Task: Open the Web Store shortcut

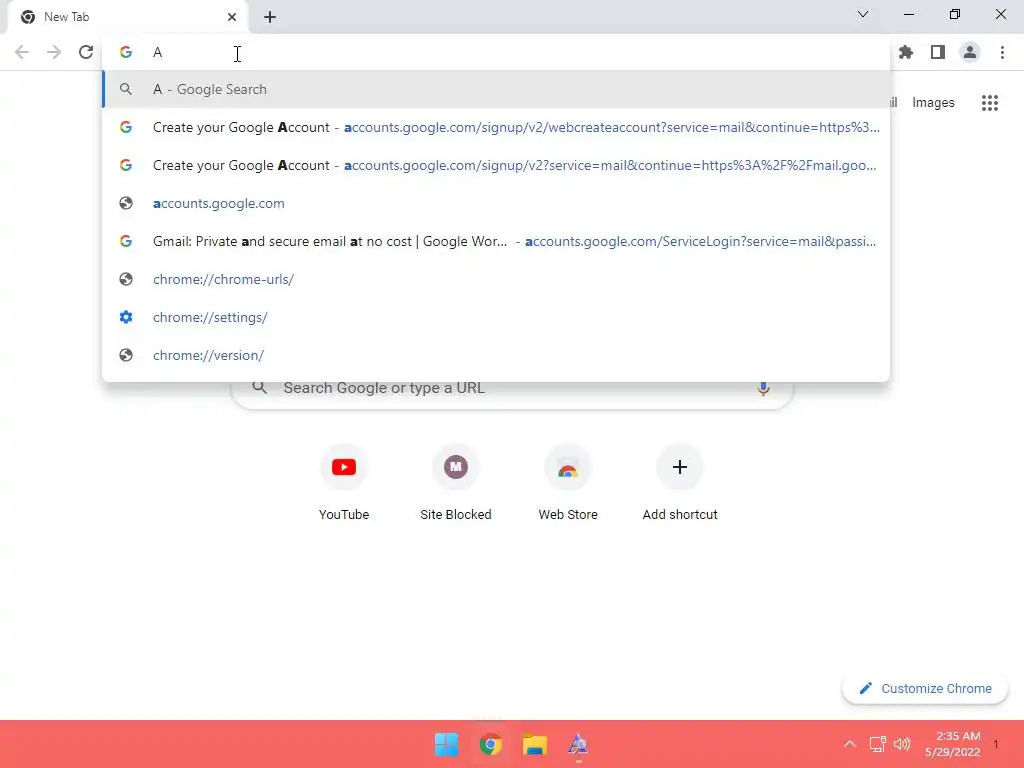Action: [568, 483]
